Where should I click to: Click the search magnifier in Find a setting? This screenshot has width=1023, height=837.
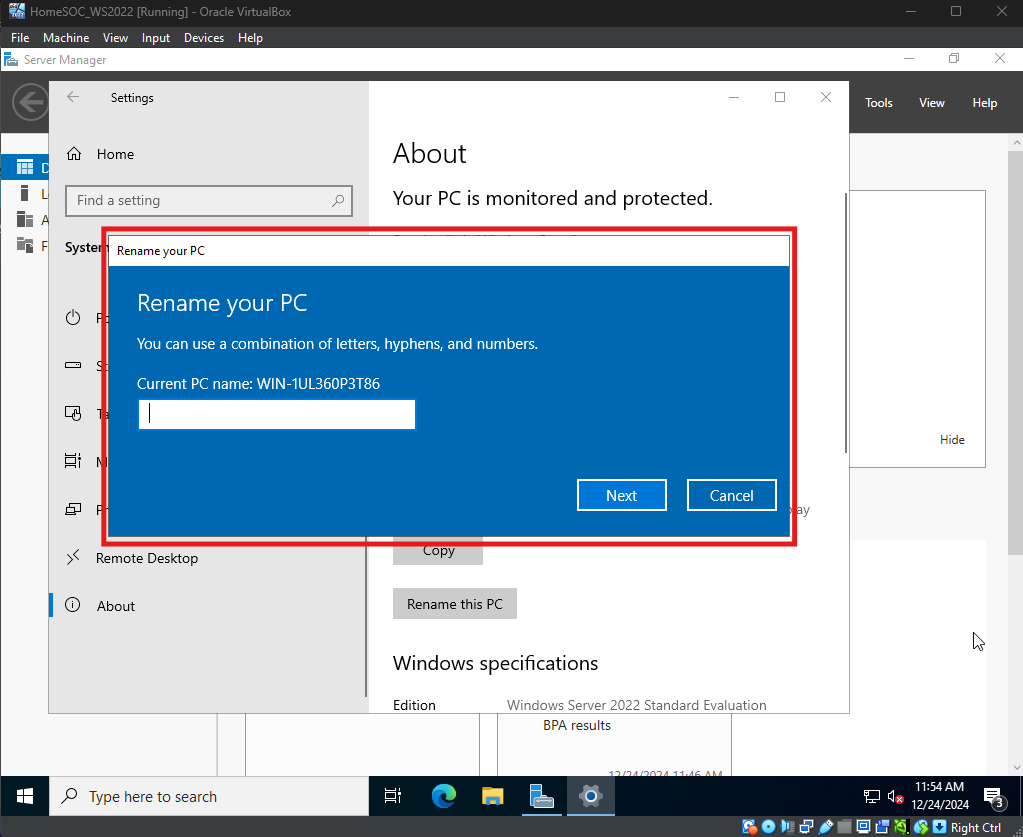coord(339,200)
